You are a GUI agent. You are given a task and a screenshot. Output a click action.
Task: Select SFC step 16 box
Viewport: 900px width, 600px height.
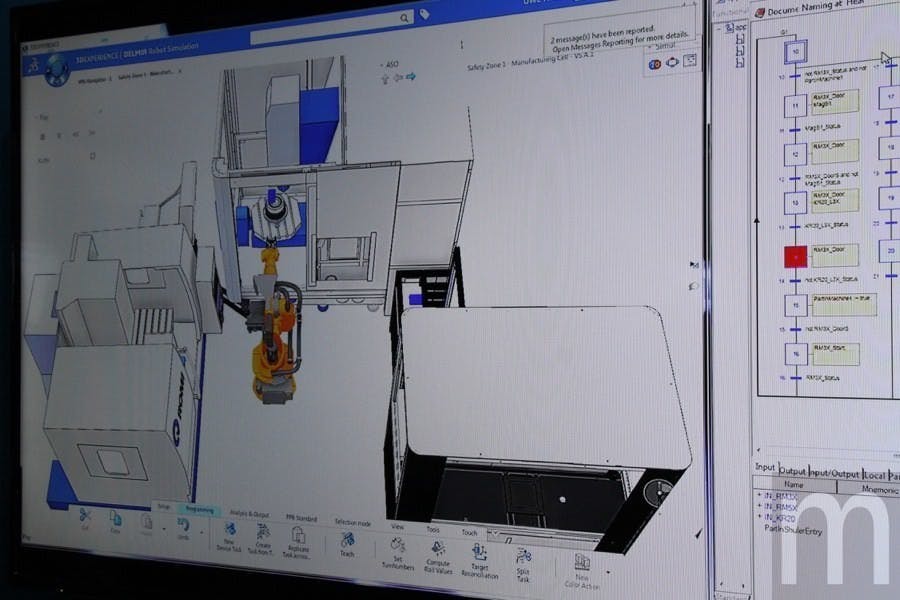(x=796, y=354)
